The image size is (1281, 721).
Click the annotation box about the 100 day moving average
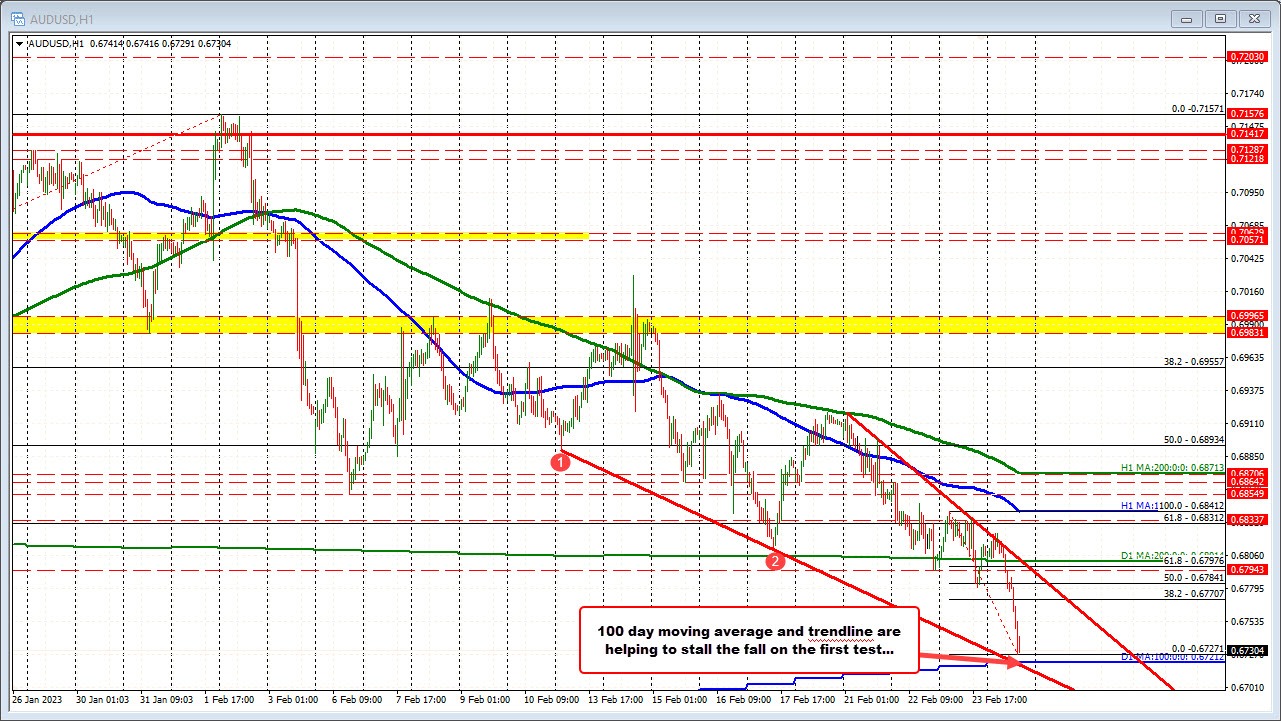tap(748, 640)
